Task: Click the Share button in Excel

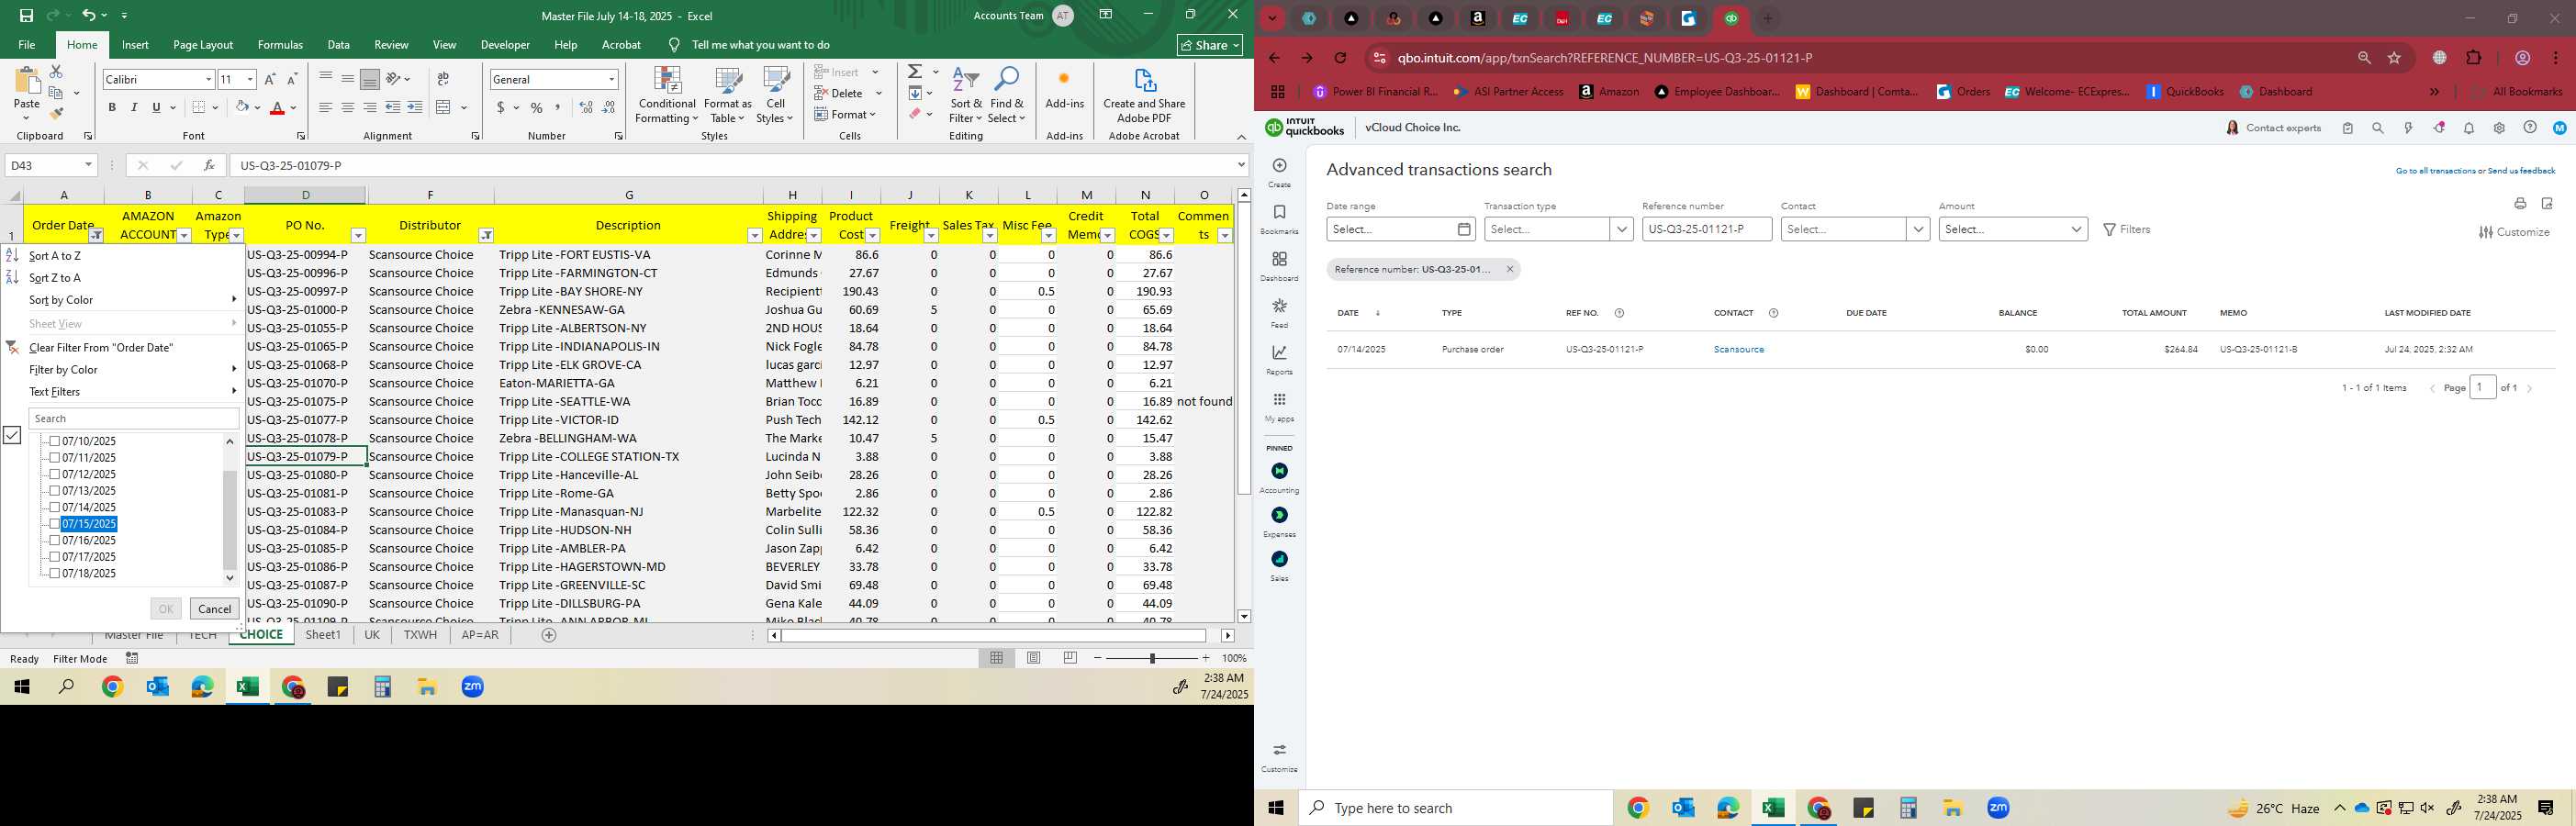Action: [1210, 45]
